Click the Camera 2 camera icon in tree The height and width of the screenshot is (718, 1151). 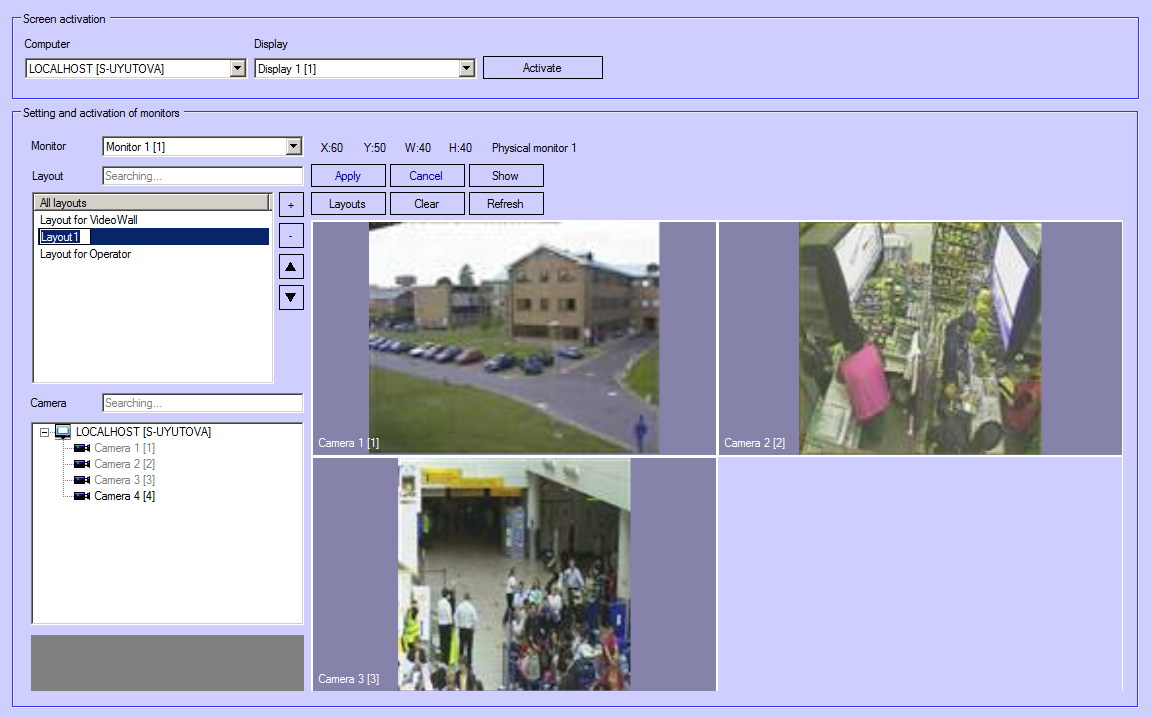tap(82, 464)
